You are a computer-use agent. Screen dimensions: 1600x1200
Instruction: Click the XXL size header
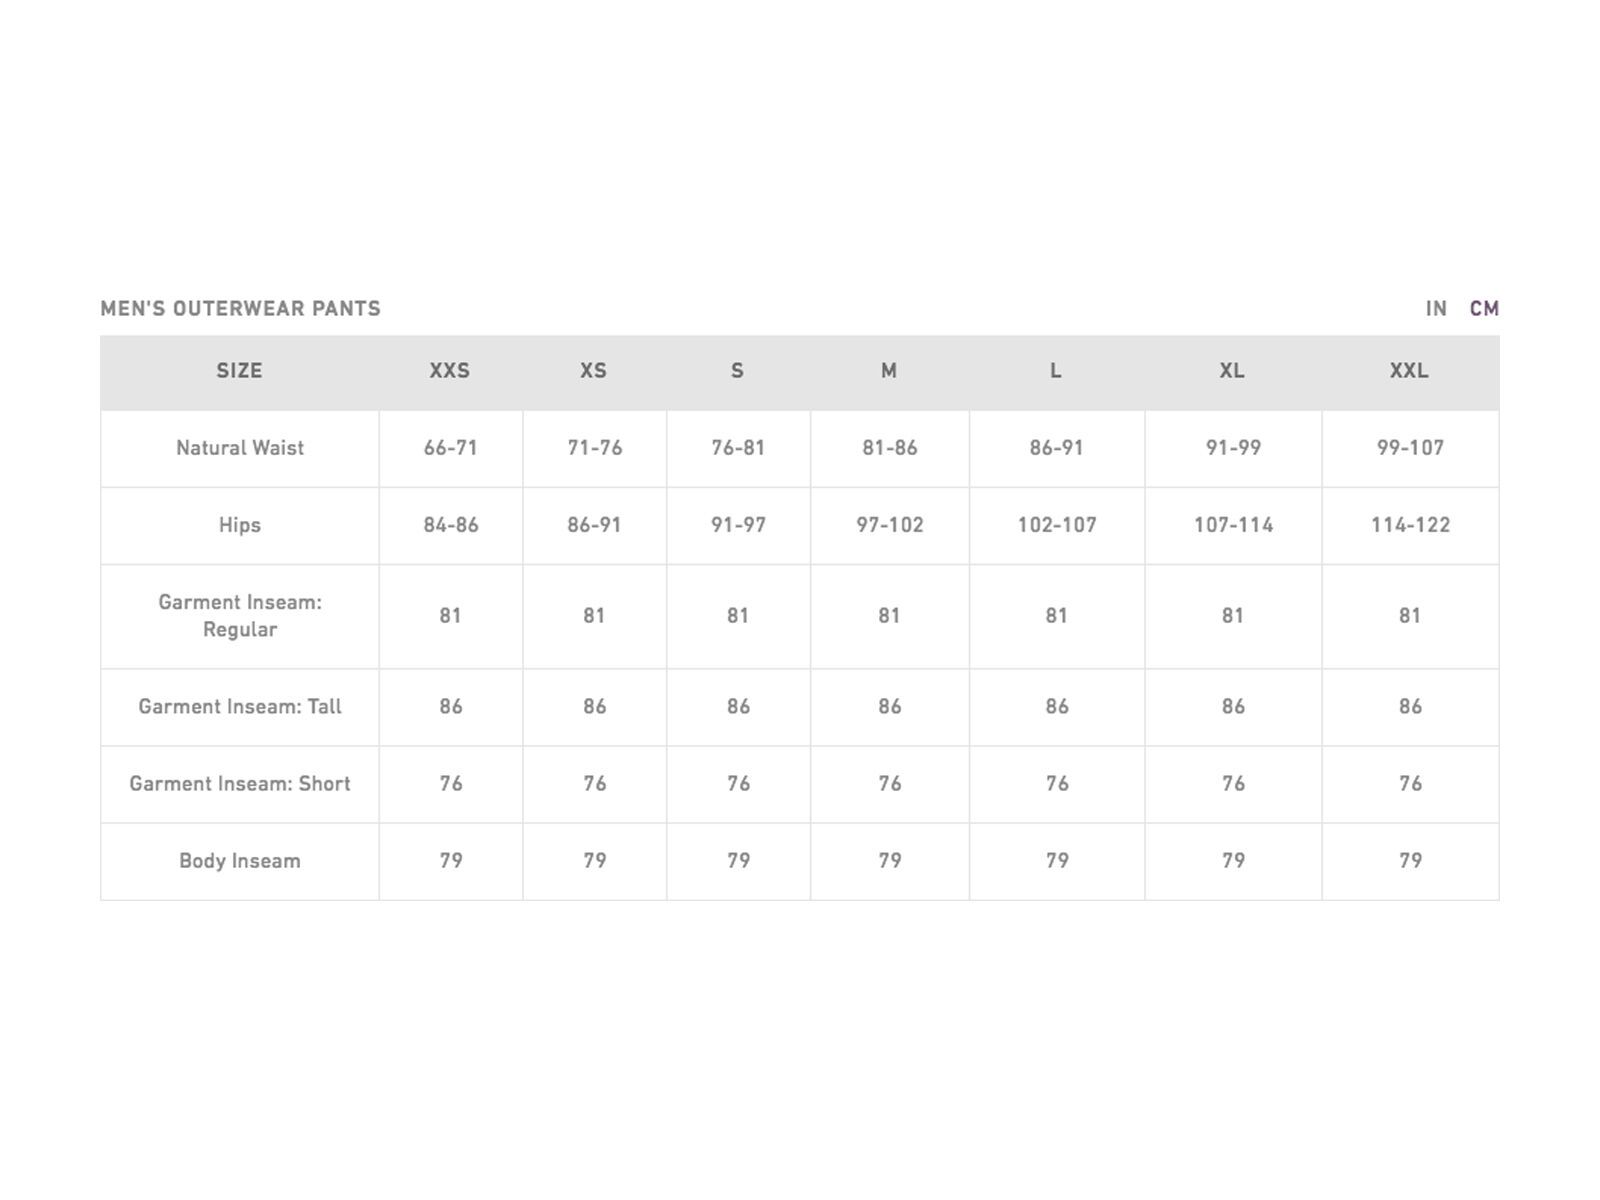(1409, 371)
